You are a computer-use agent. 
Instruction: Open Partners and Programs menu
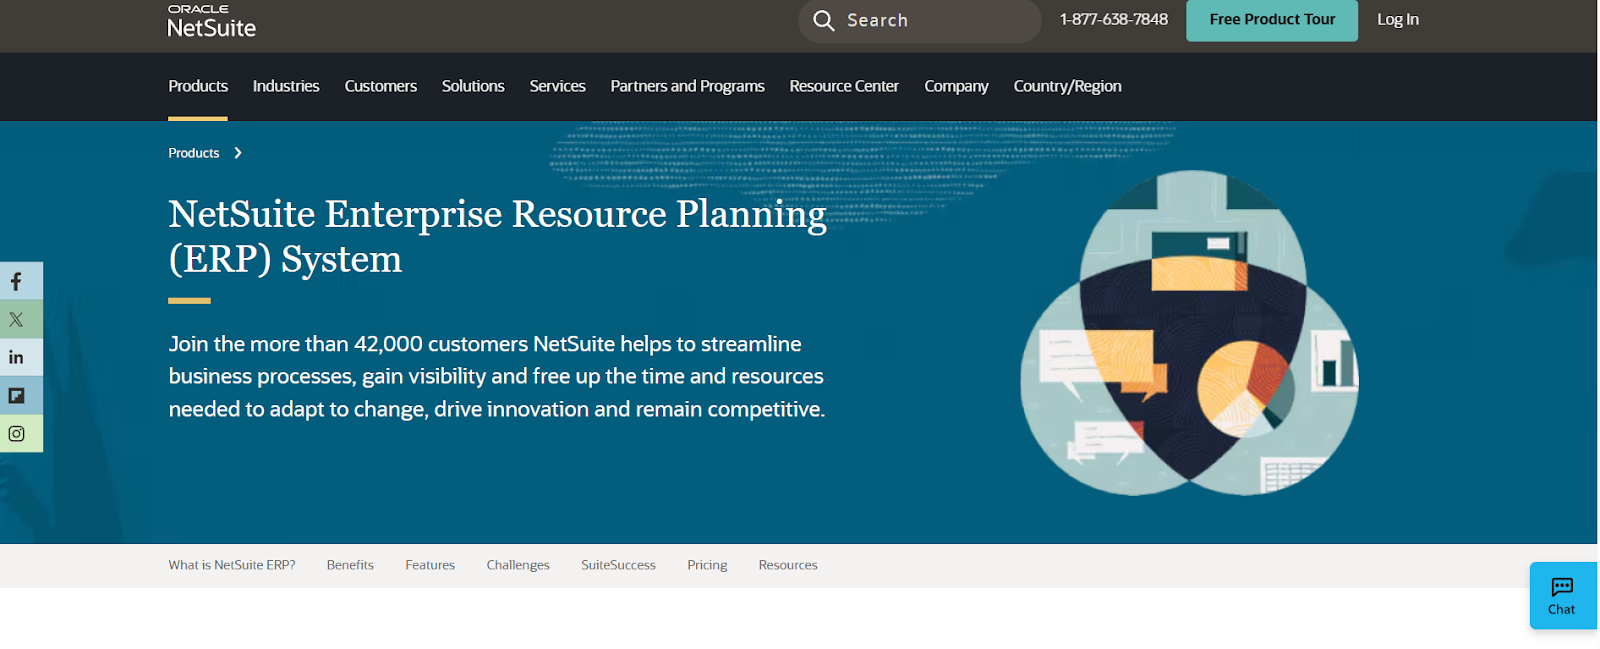(688, 86)
